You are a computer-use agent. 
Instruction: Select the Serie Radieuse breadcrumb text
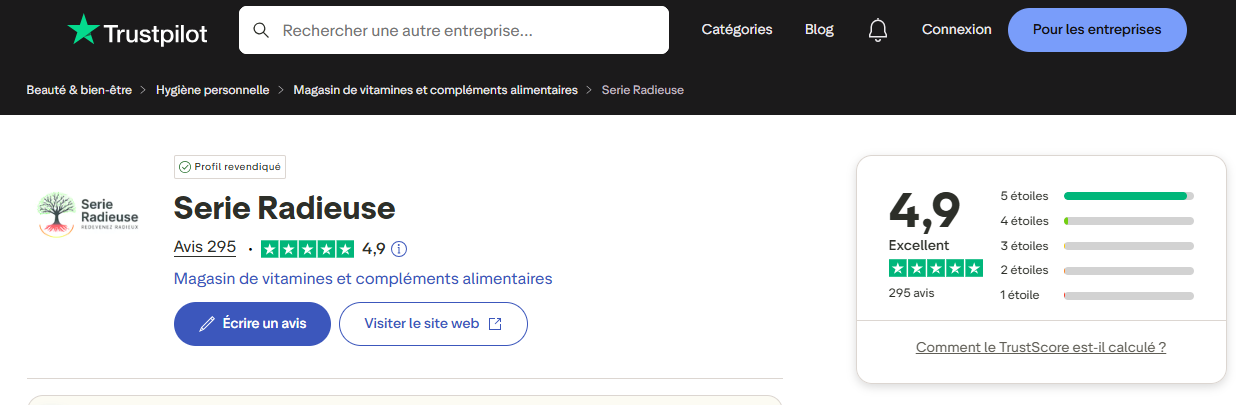pos(643,90)
